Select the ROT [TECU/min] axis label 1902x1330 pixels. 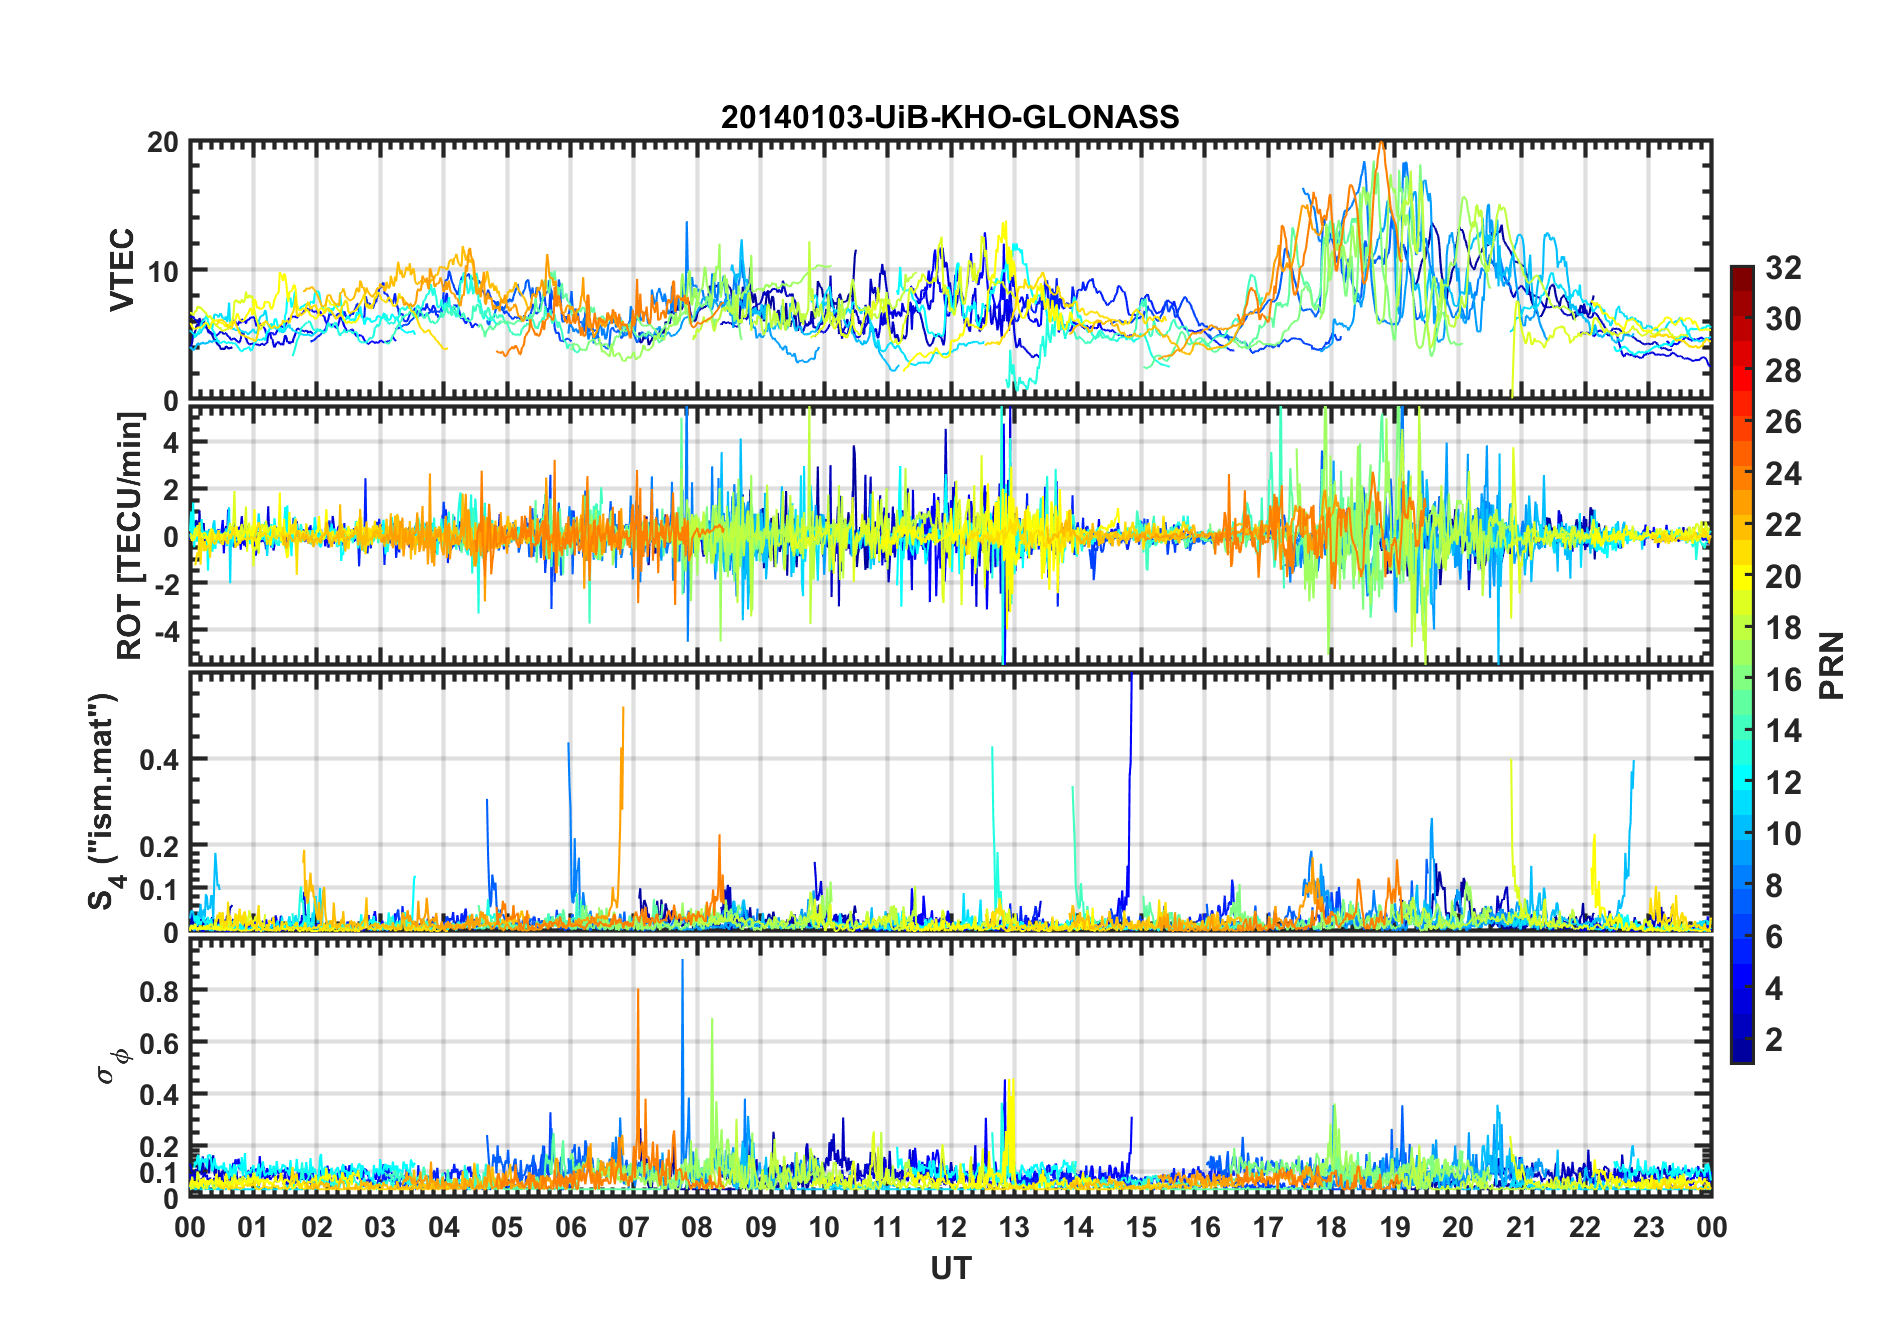coord(129,535)
